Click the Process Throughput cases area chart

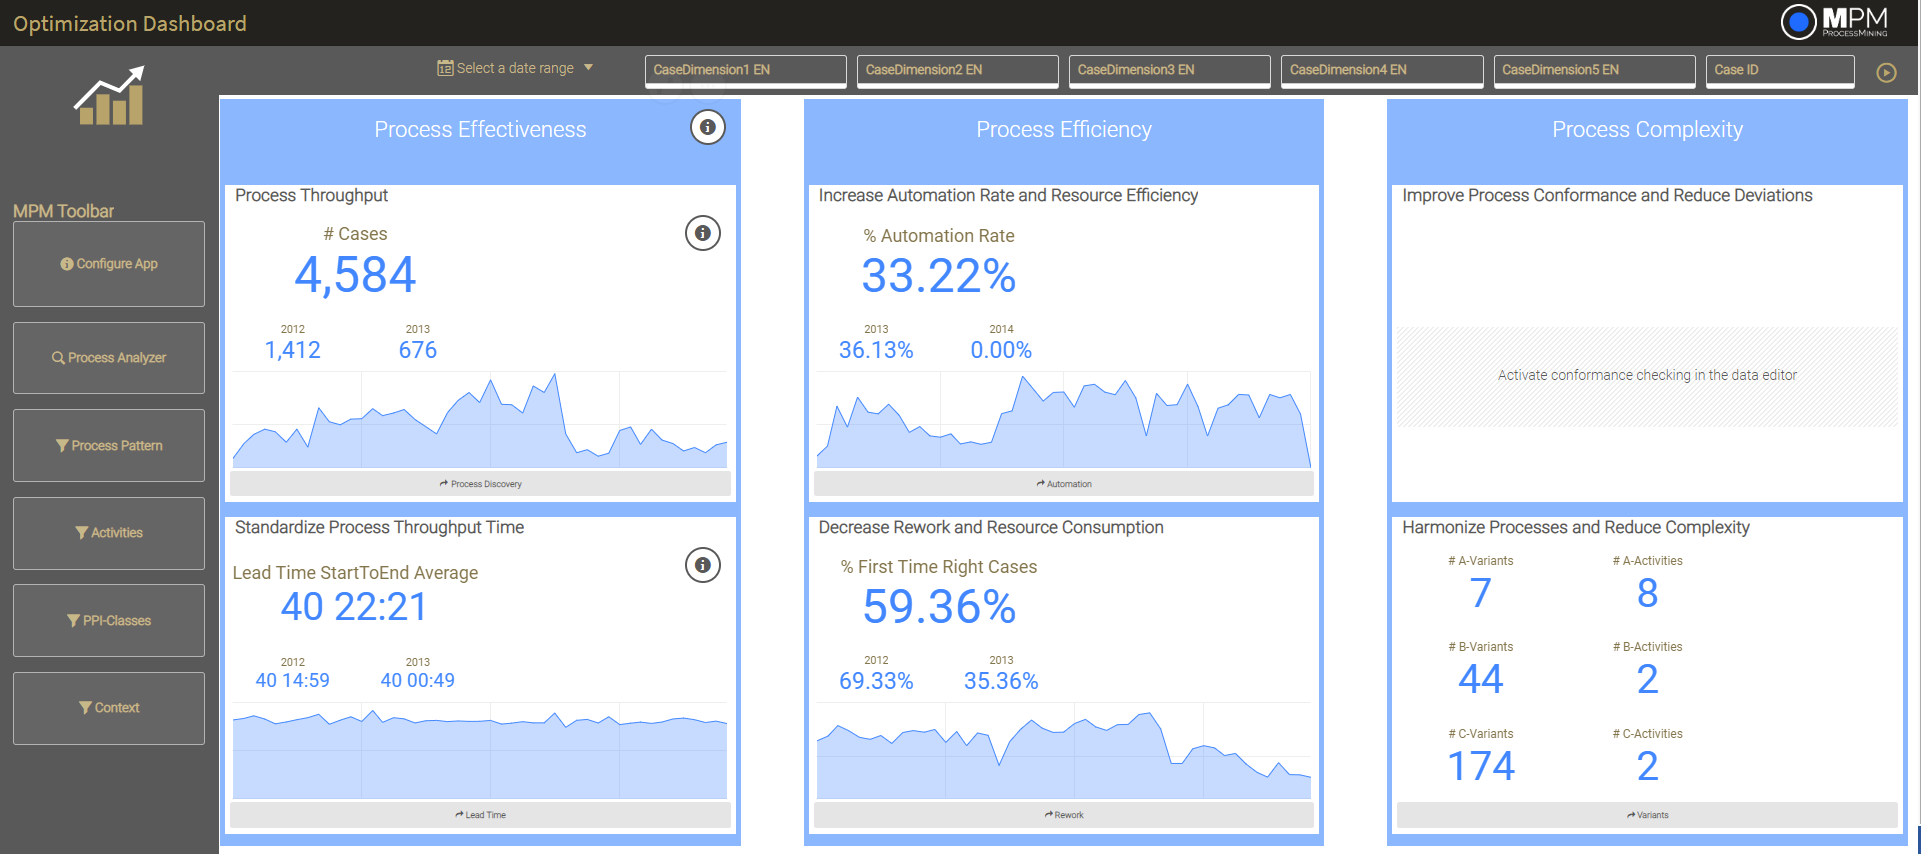pos(480,420)
